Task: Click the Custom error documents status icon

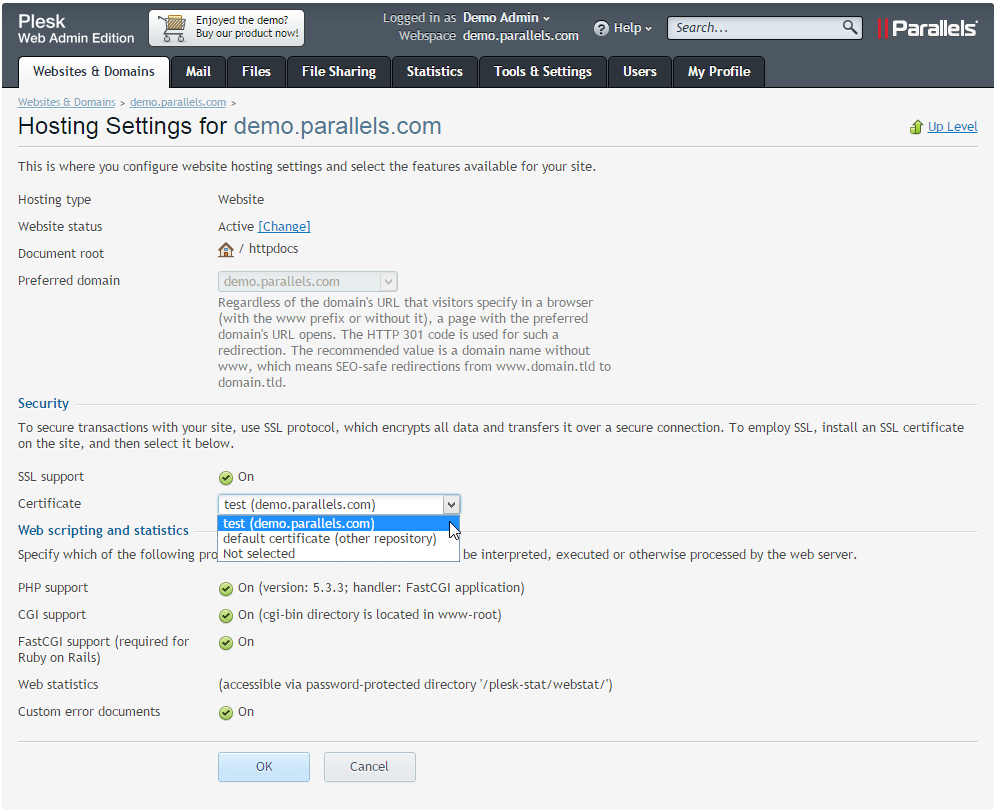Action: pyautogui.click(x=226, y=713)
